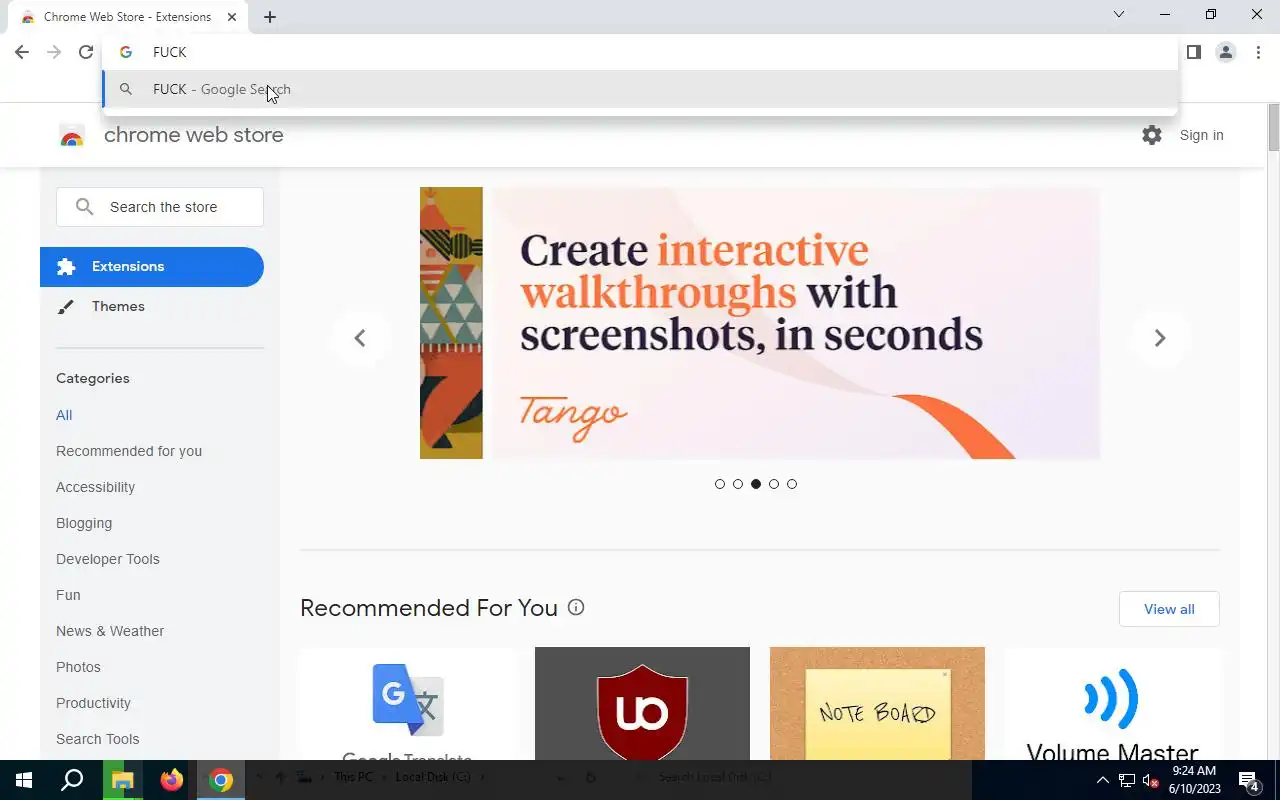Open the web store settings gear
Image resolution: width=1280 pixels, height=800 pixels.
tap(1152, 135)
